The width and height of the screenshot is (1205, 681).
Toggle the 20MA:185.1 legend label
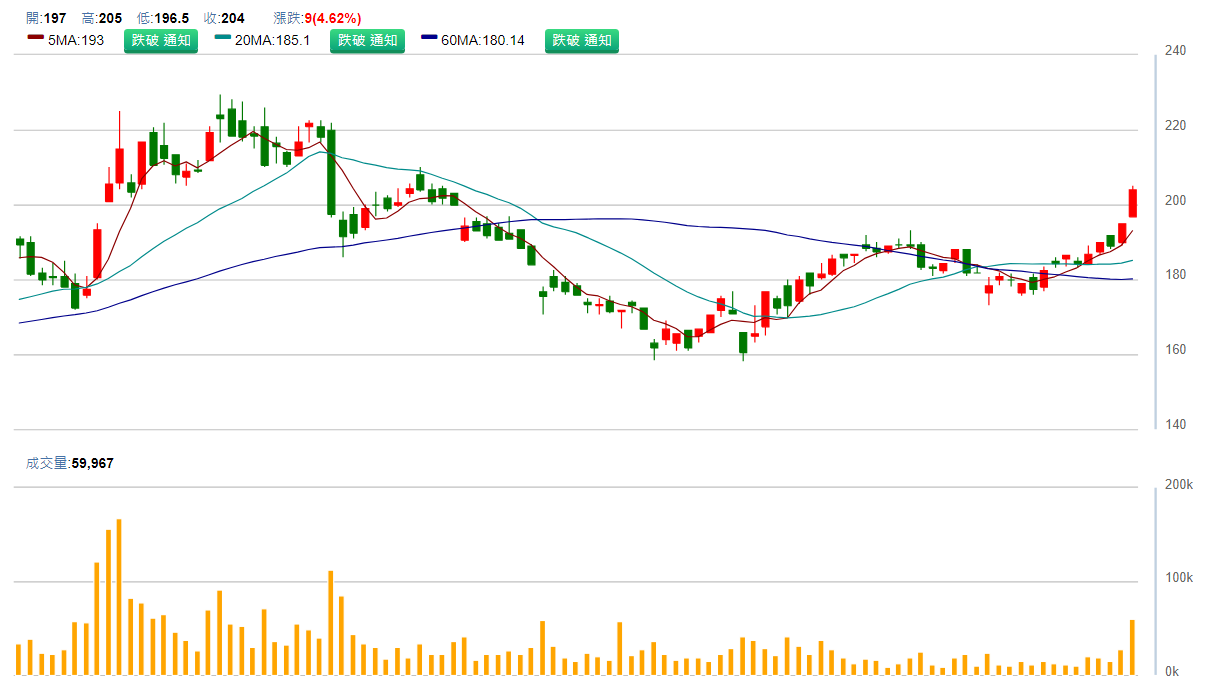click(x=272, y=41)
